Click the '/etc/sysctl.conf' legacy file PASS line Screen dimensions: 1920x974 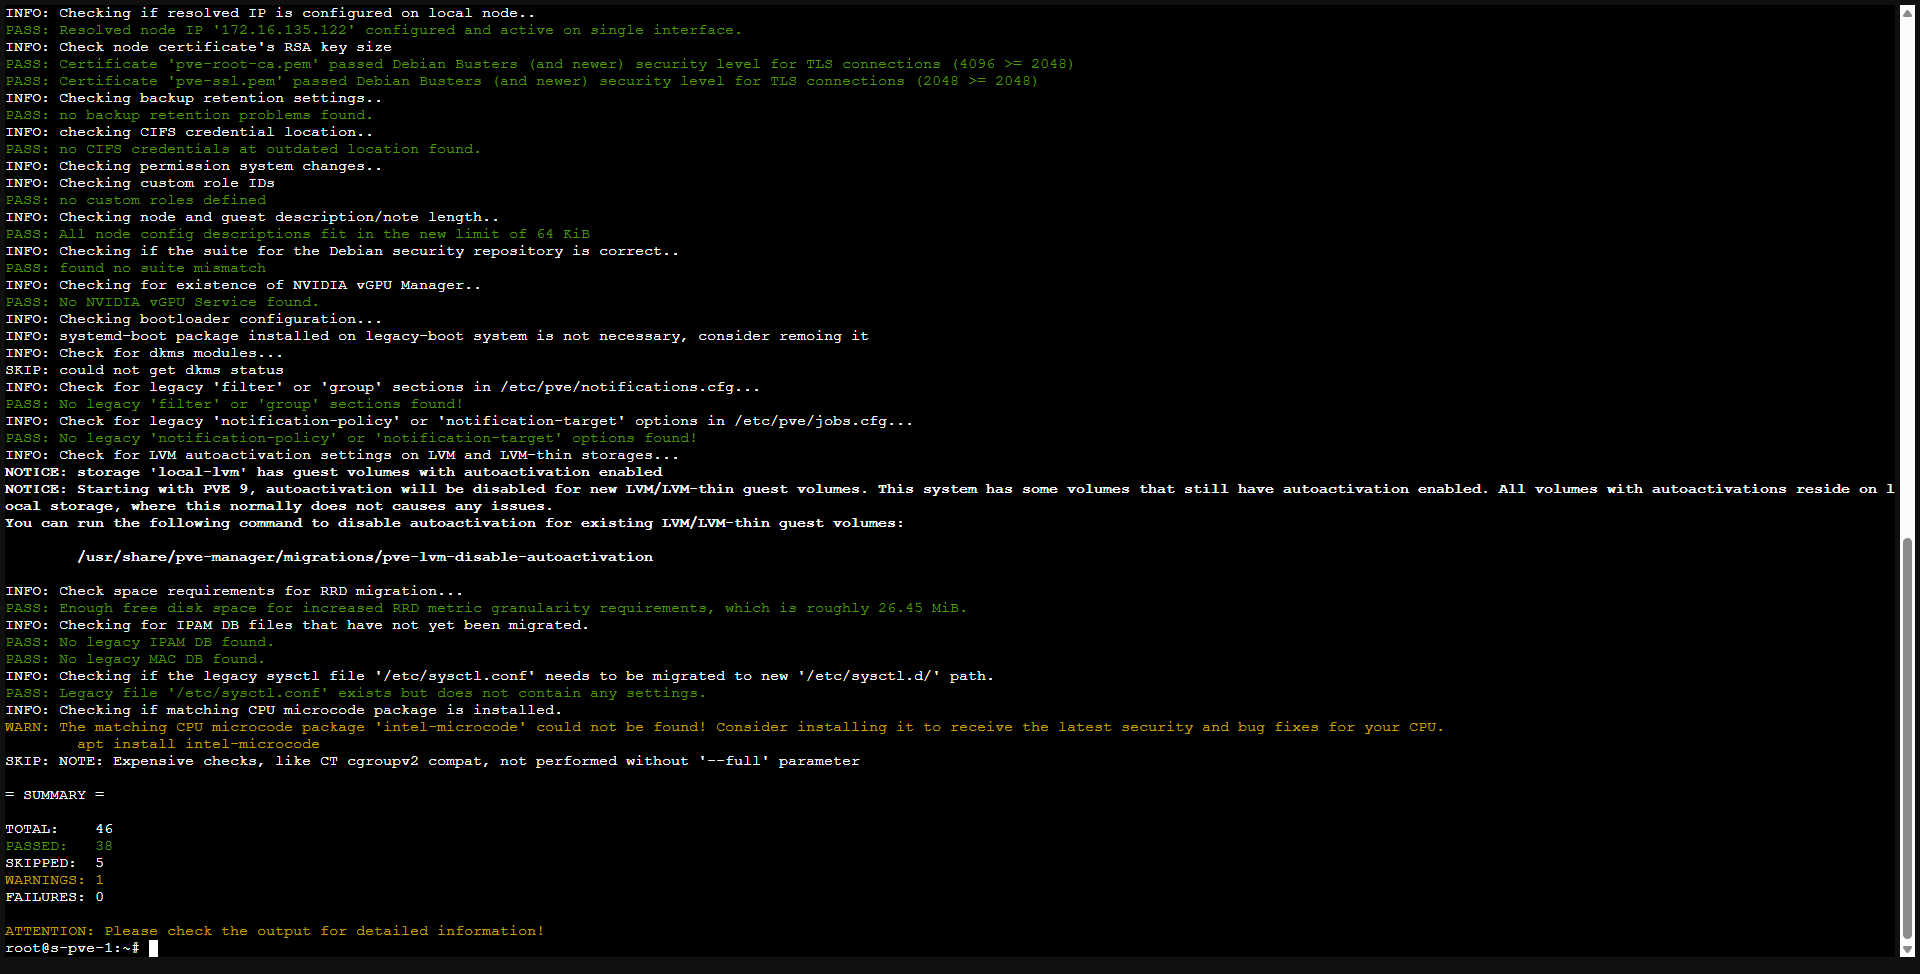355,693
